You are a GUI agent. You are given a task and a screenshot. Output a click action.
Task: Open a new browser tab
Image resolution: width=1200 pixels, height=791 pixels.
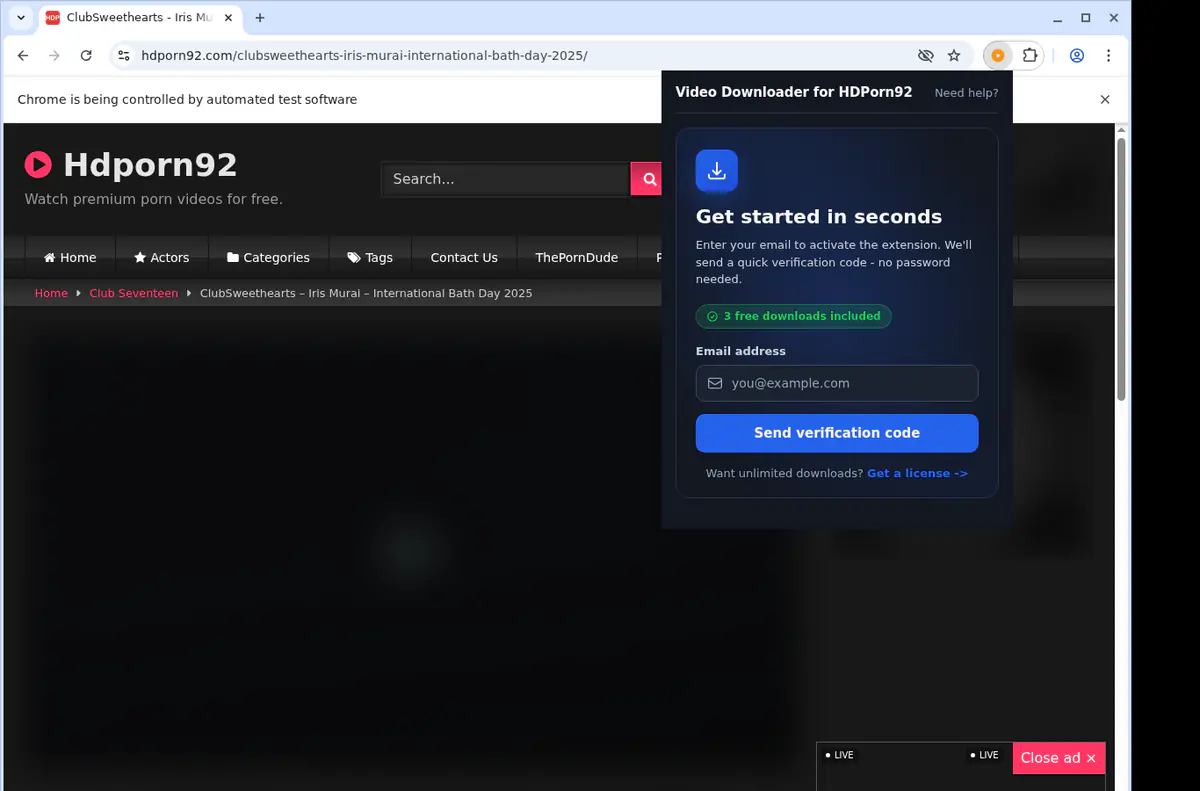click(x=260, y=18)
